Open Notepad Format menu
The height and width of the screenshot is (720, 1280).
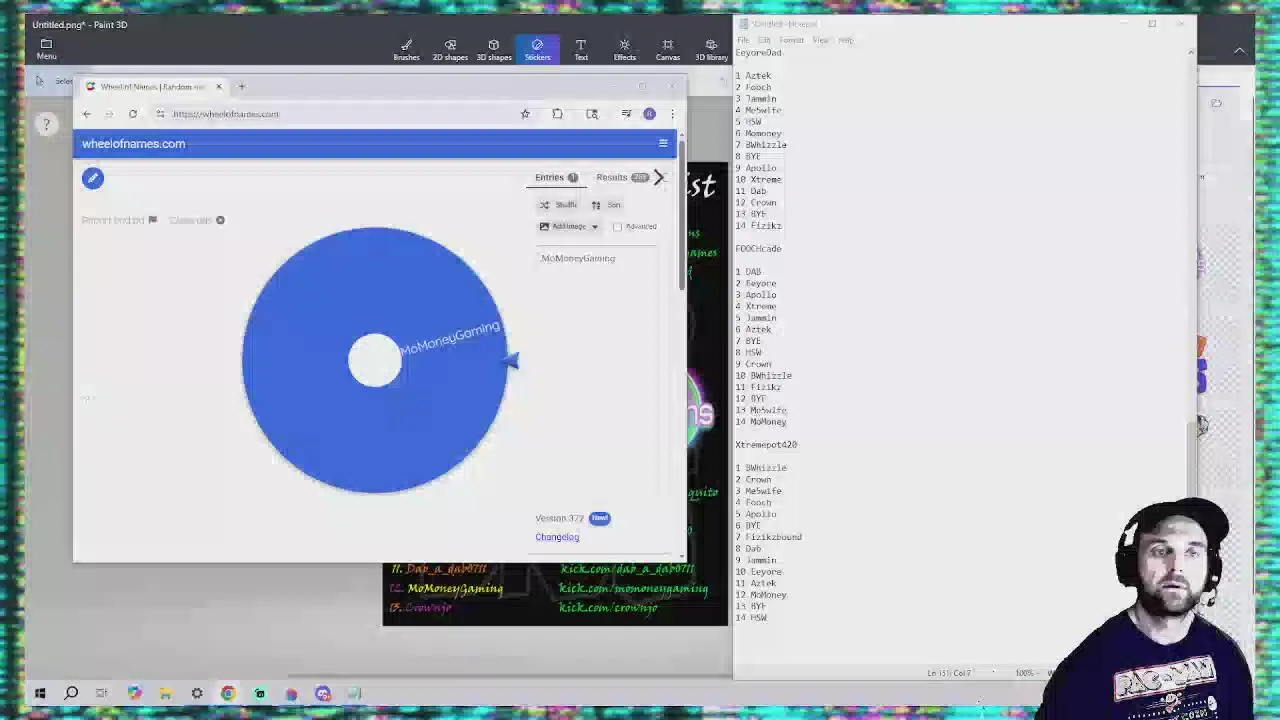pyautogui.click(x=791, y=40)
